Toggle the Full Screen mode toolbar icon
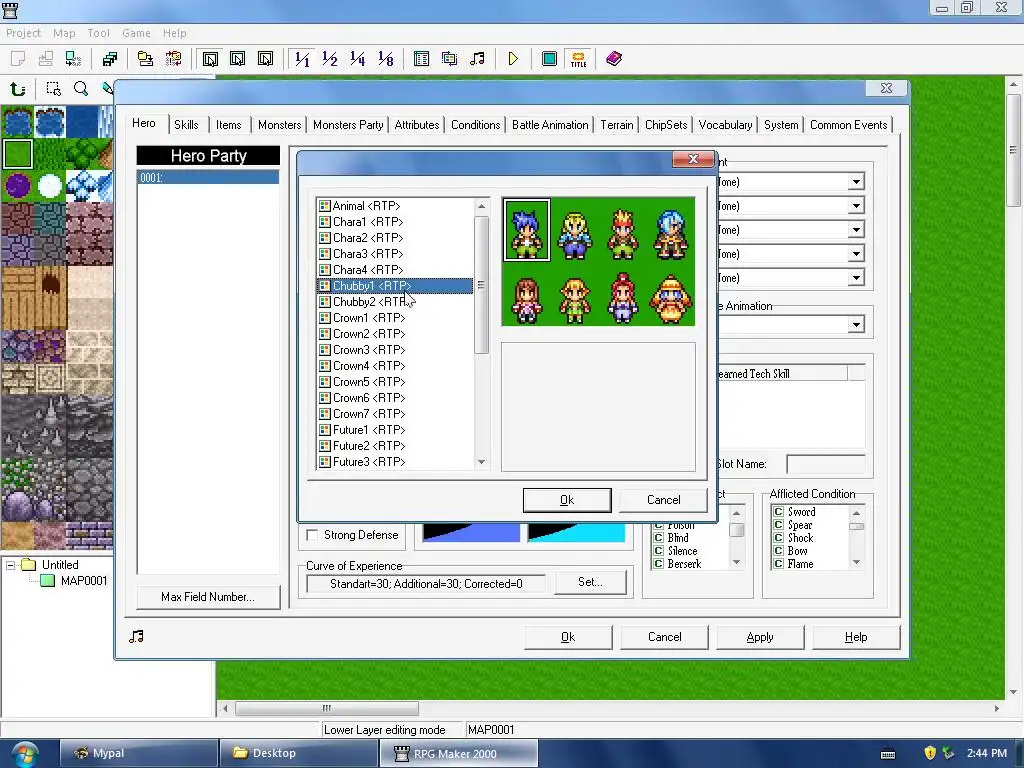The height and width of the screenshot is (768, 1024). point(549,59)
